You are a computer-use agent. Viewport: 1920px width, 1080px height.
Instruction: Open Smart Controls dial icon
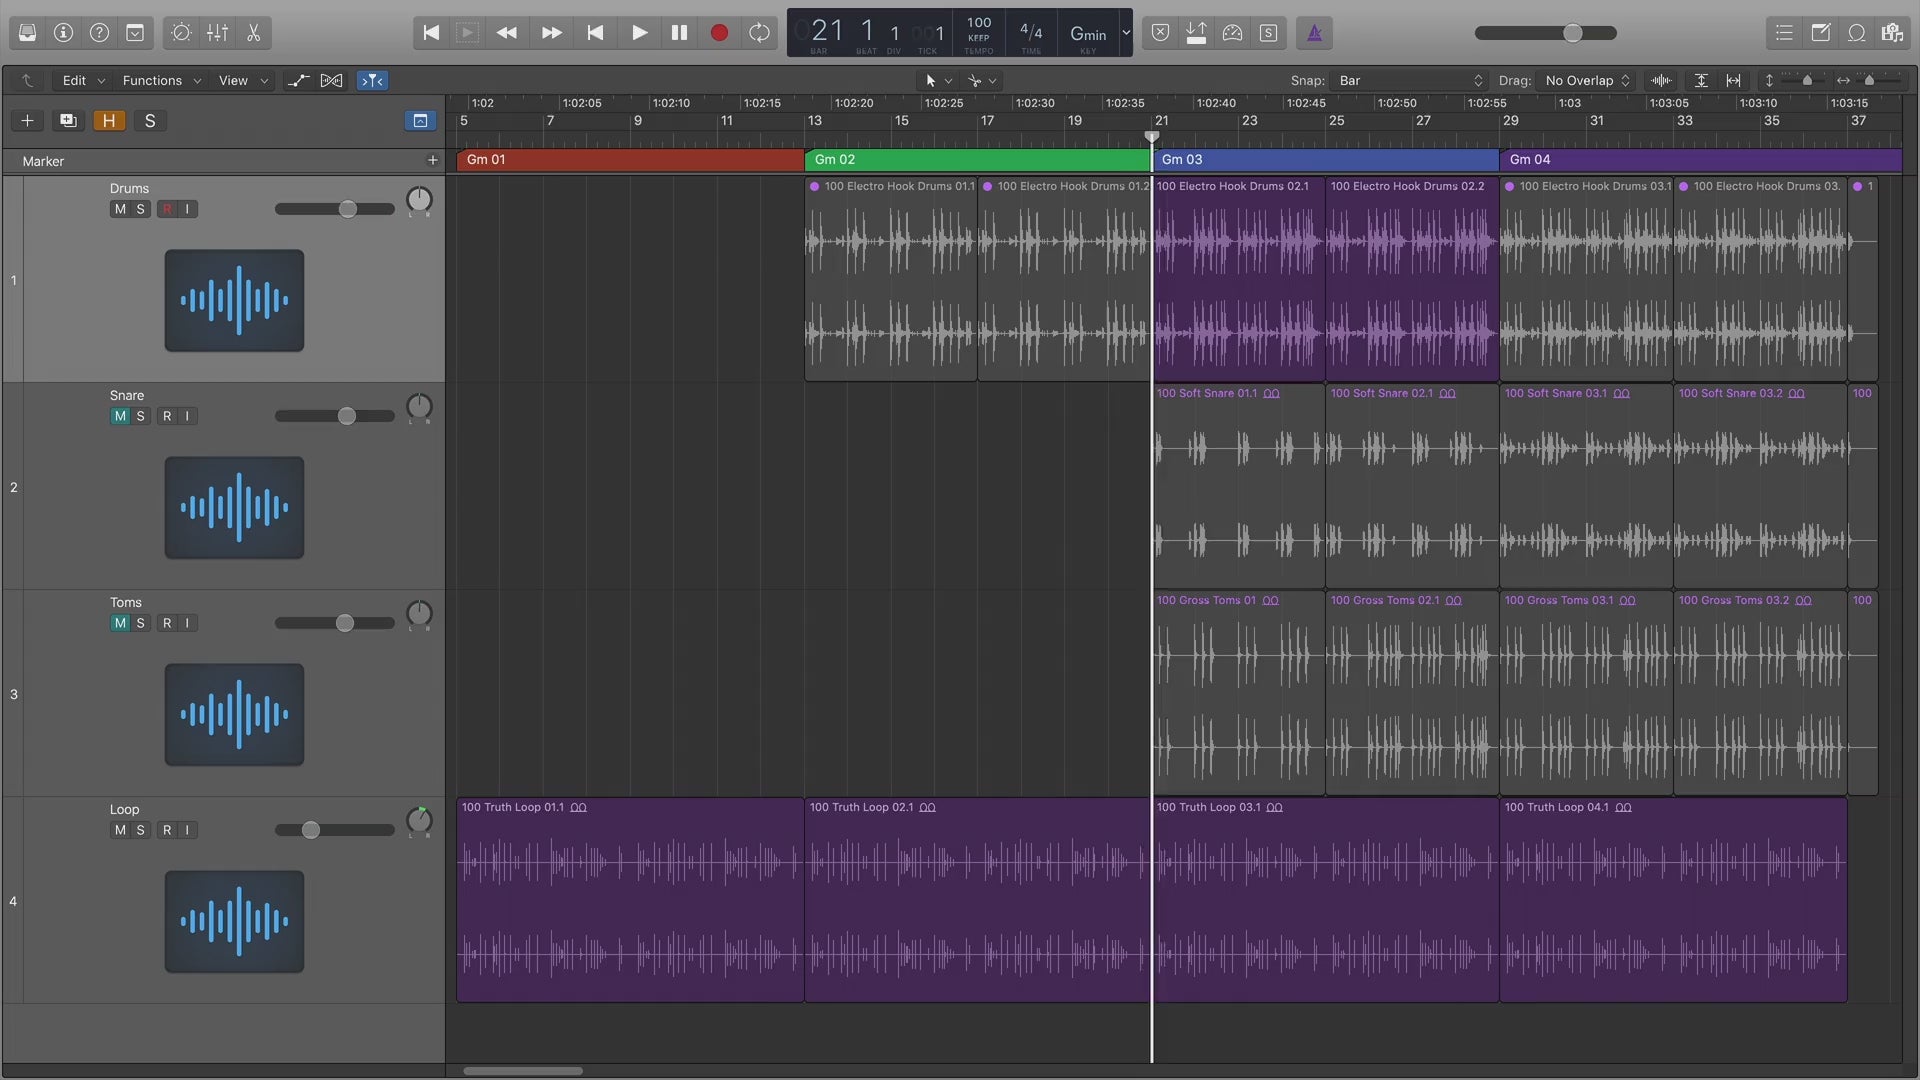pos(181,33)
